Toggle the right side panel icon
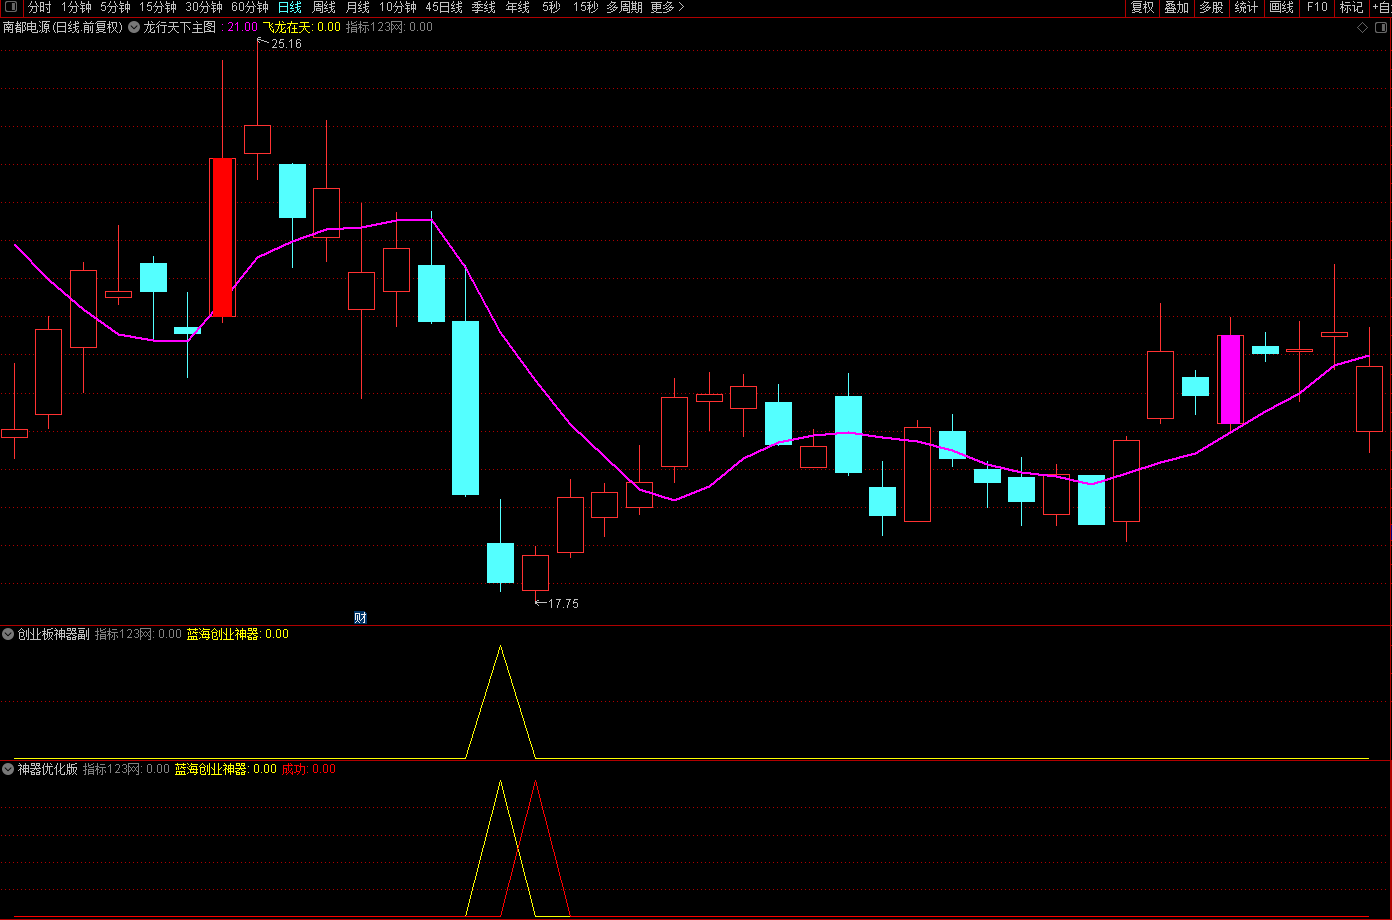The height and width of the screenshot is (920, 1392). [1380, 28]
